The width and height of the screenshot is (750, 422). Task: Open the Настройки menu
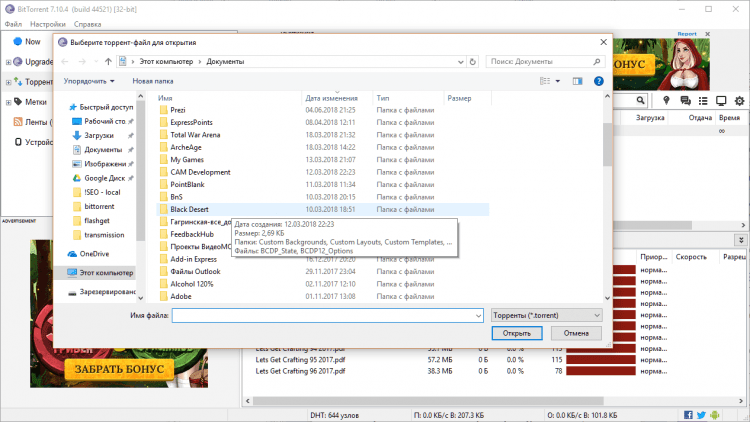[x=48, y=22]
